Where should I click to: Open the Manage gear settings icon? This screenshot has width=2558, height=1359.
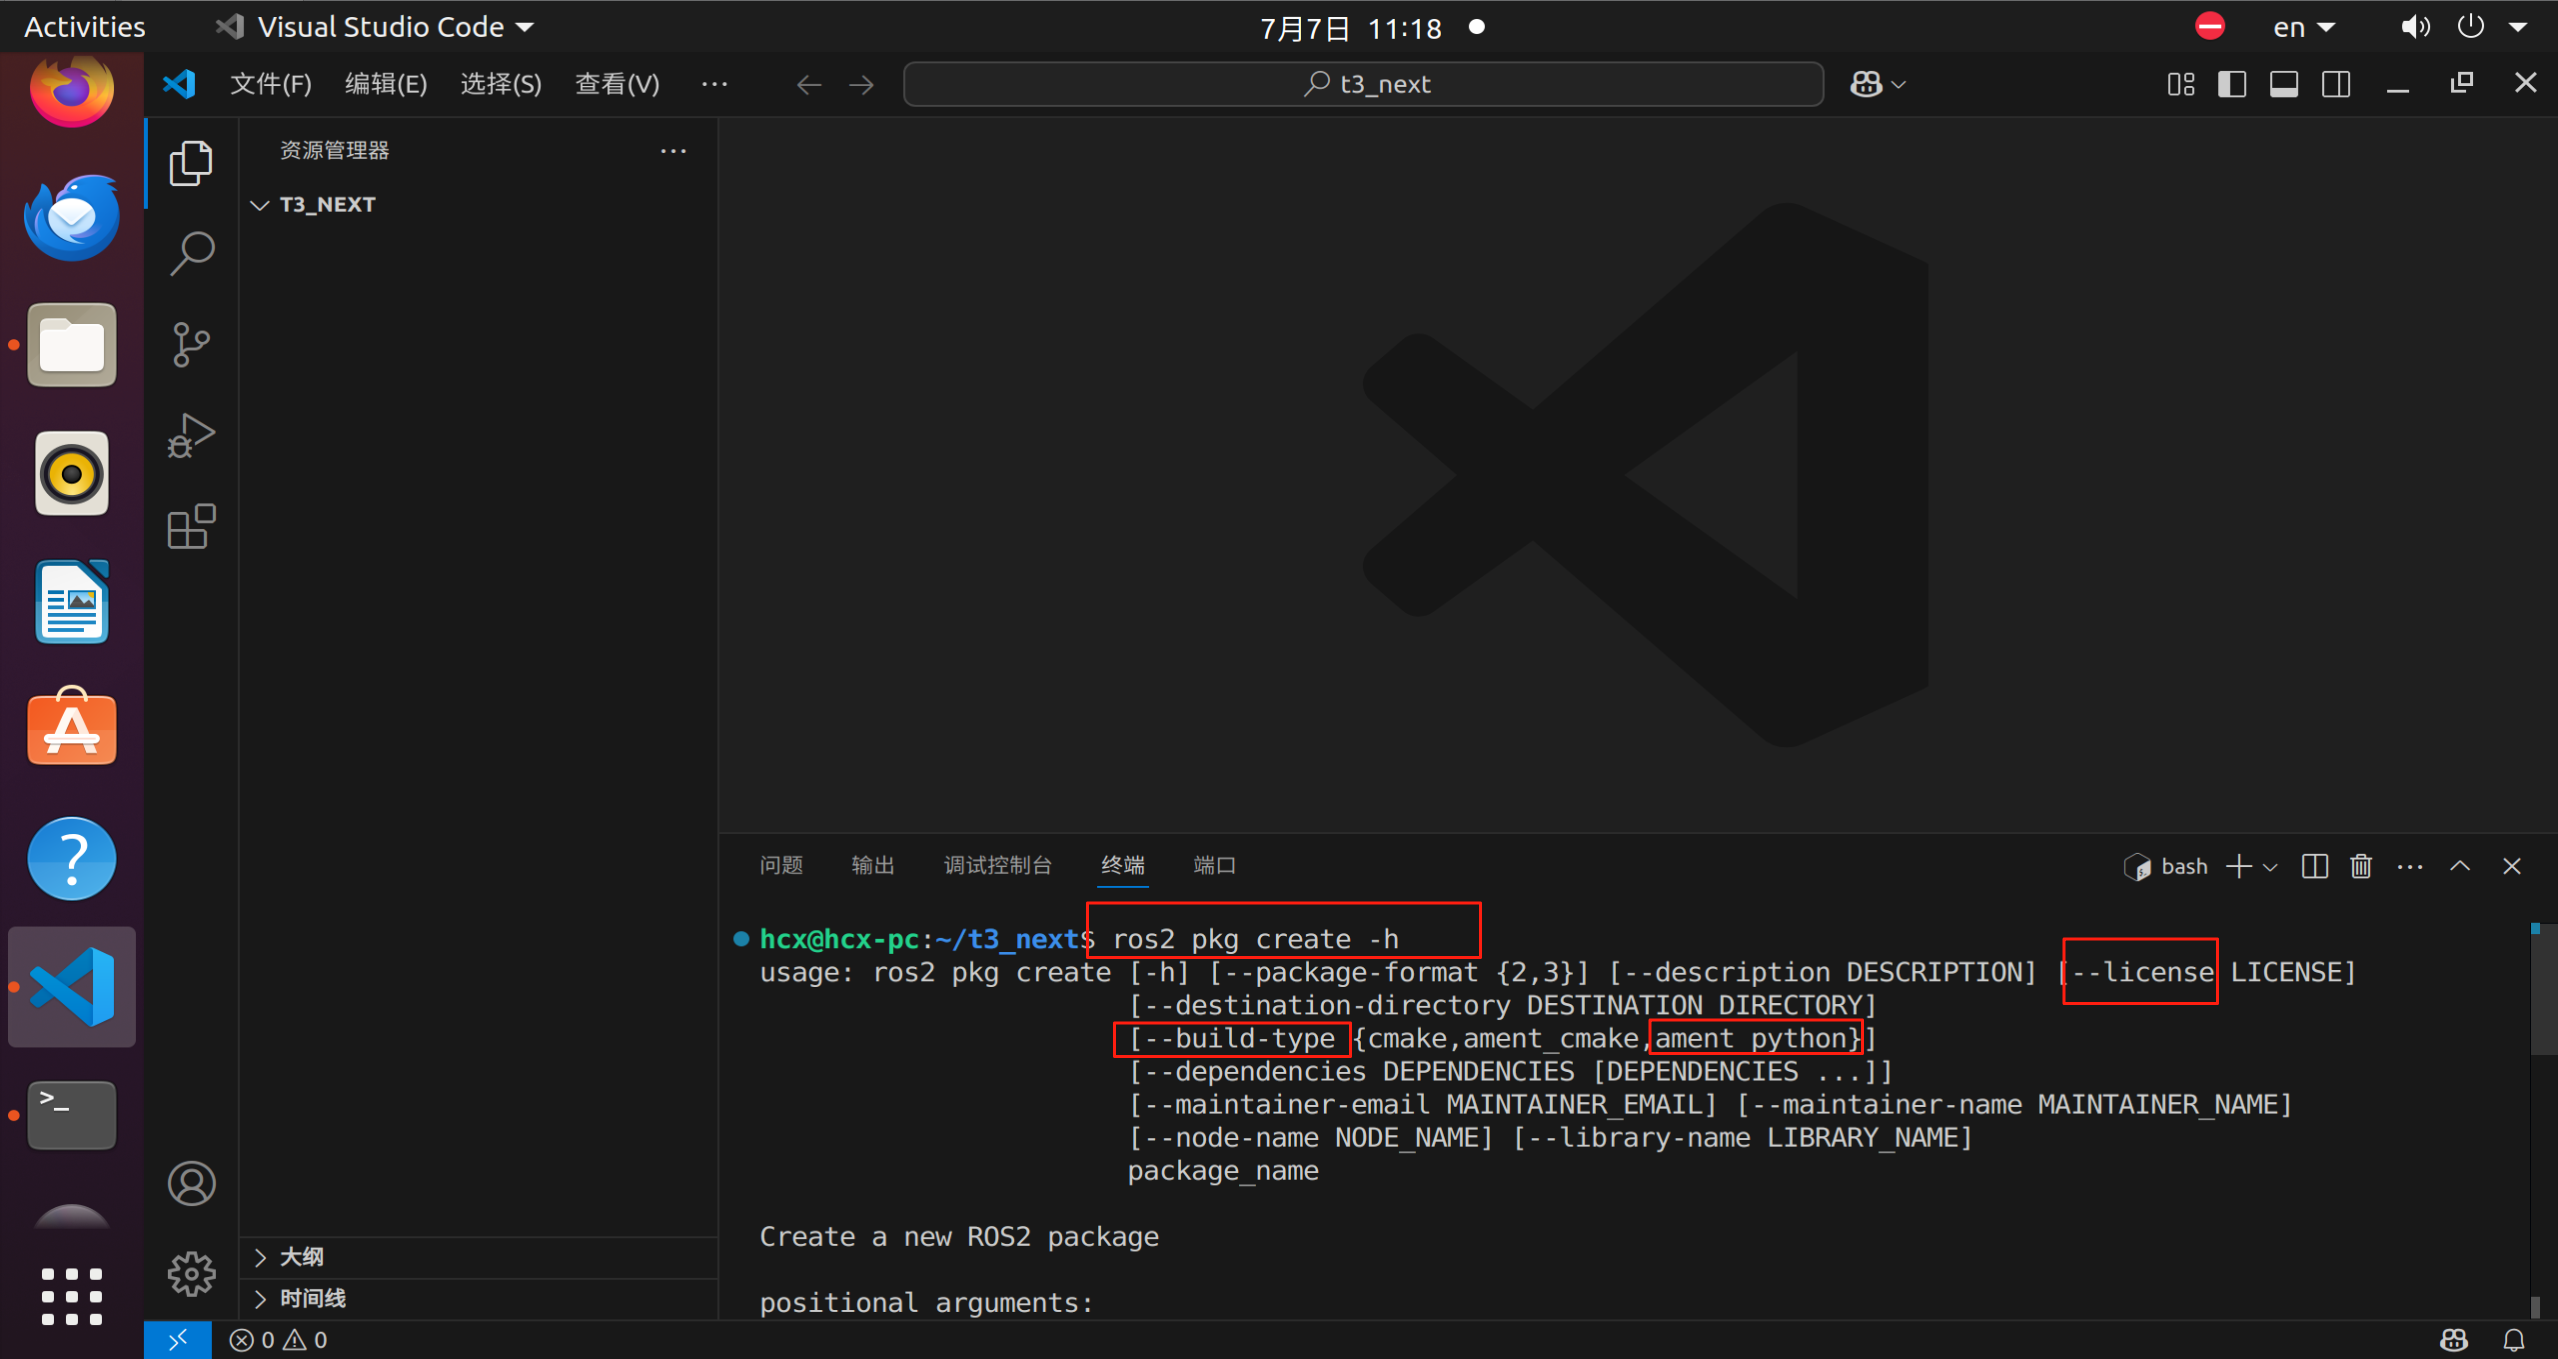[191, 1273]
